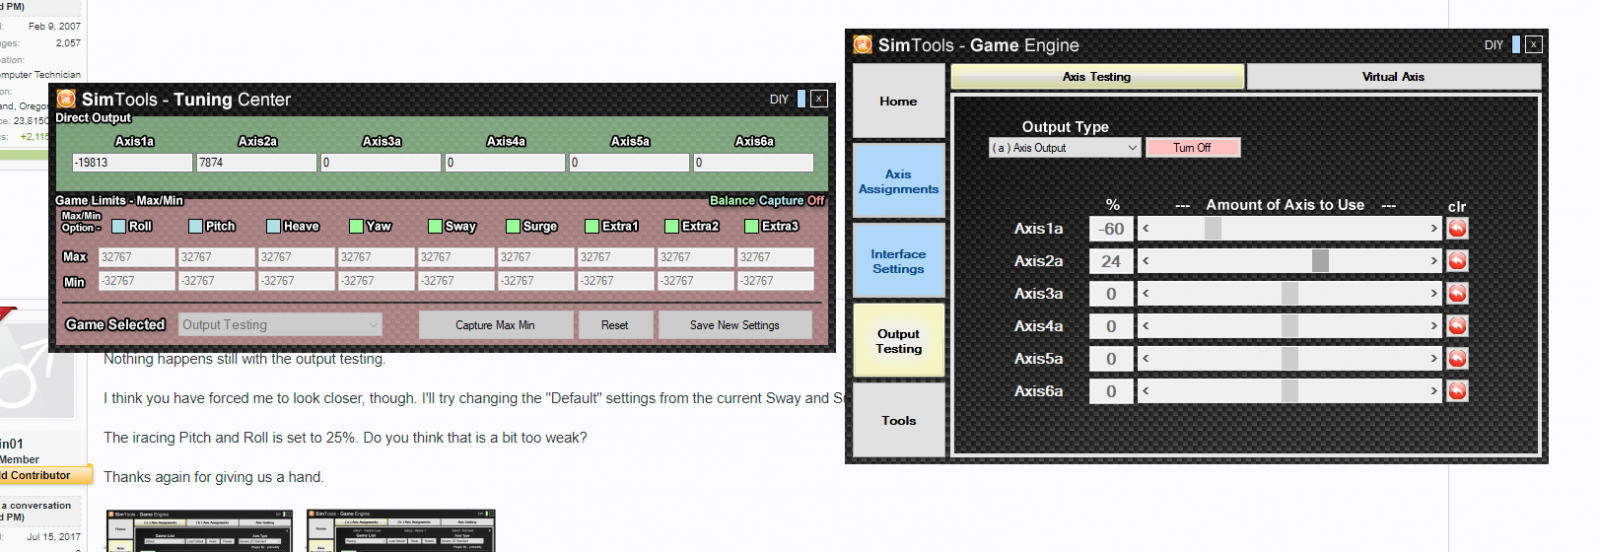Viewport: 1600px width, 552px height.
Task: Click the Axis1a direct output field
Action: tap(132, 162)
